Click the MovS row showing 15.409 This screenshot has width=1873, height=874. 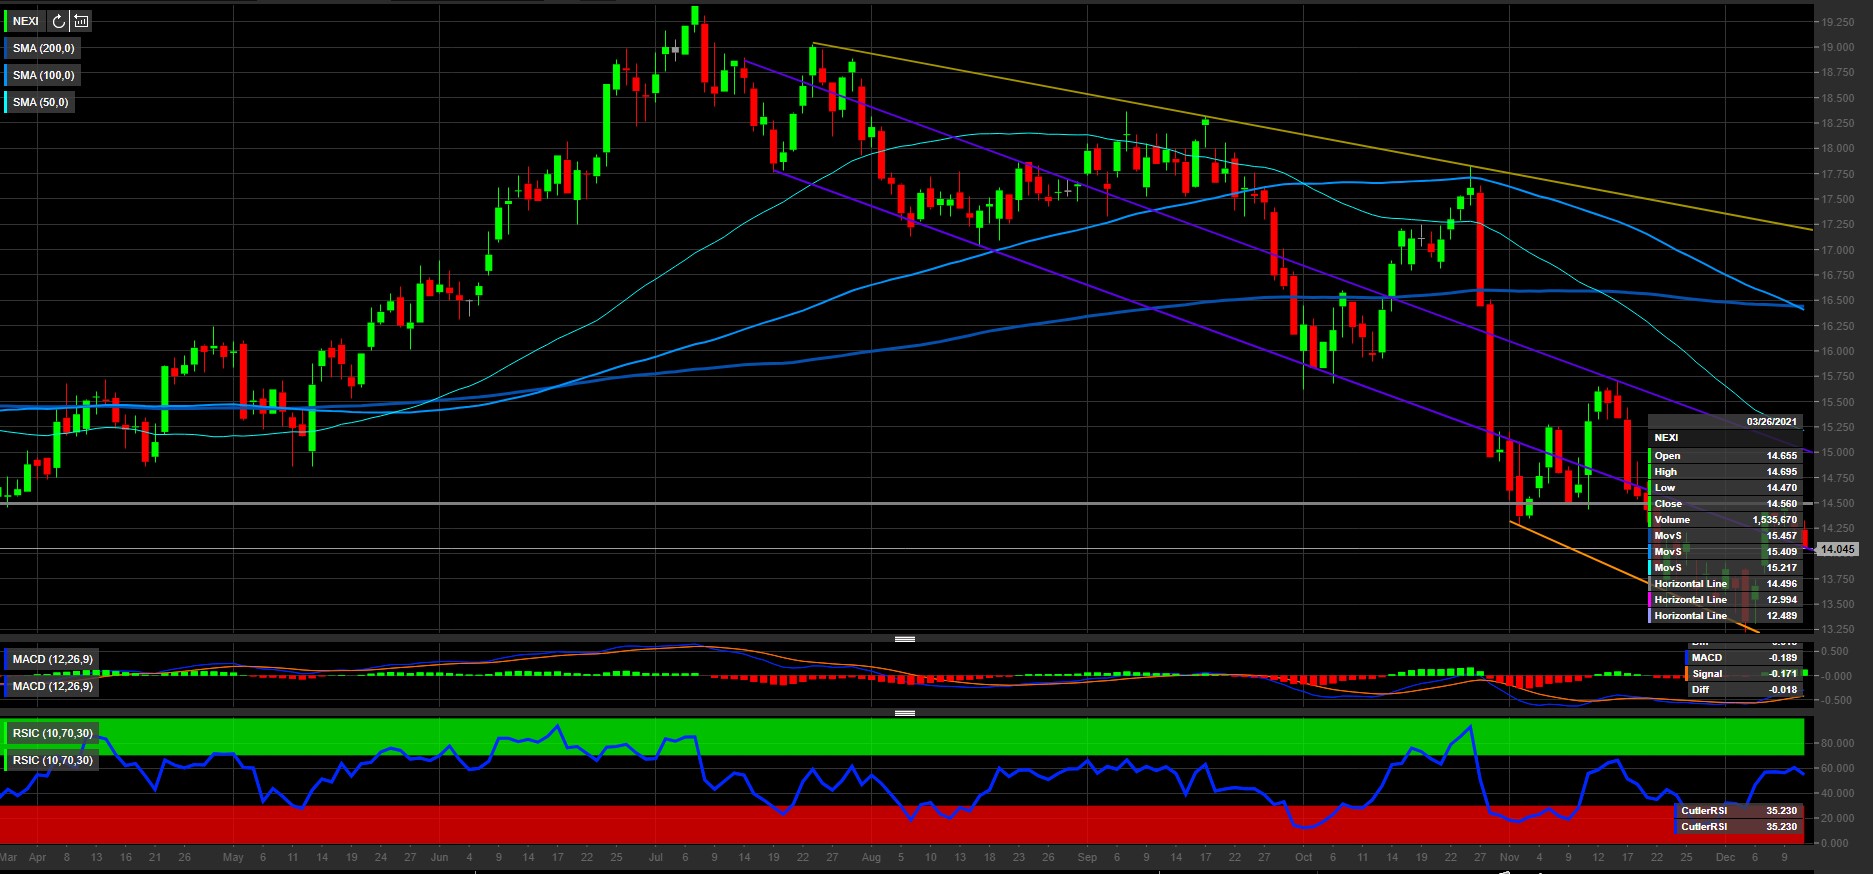pyautogui.click(x=1725, y=552)
